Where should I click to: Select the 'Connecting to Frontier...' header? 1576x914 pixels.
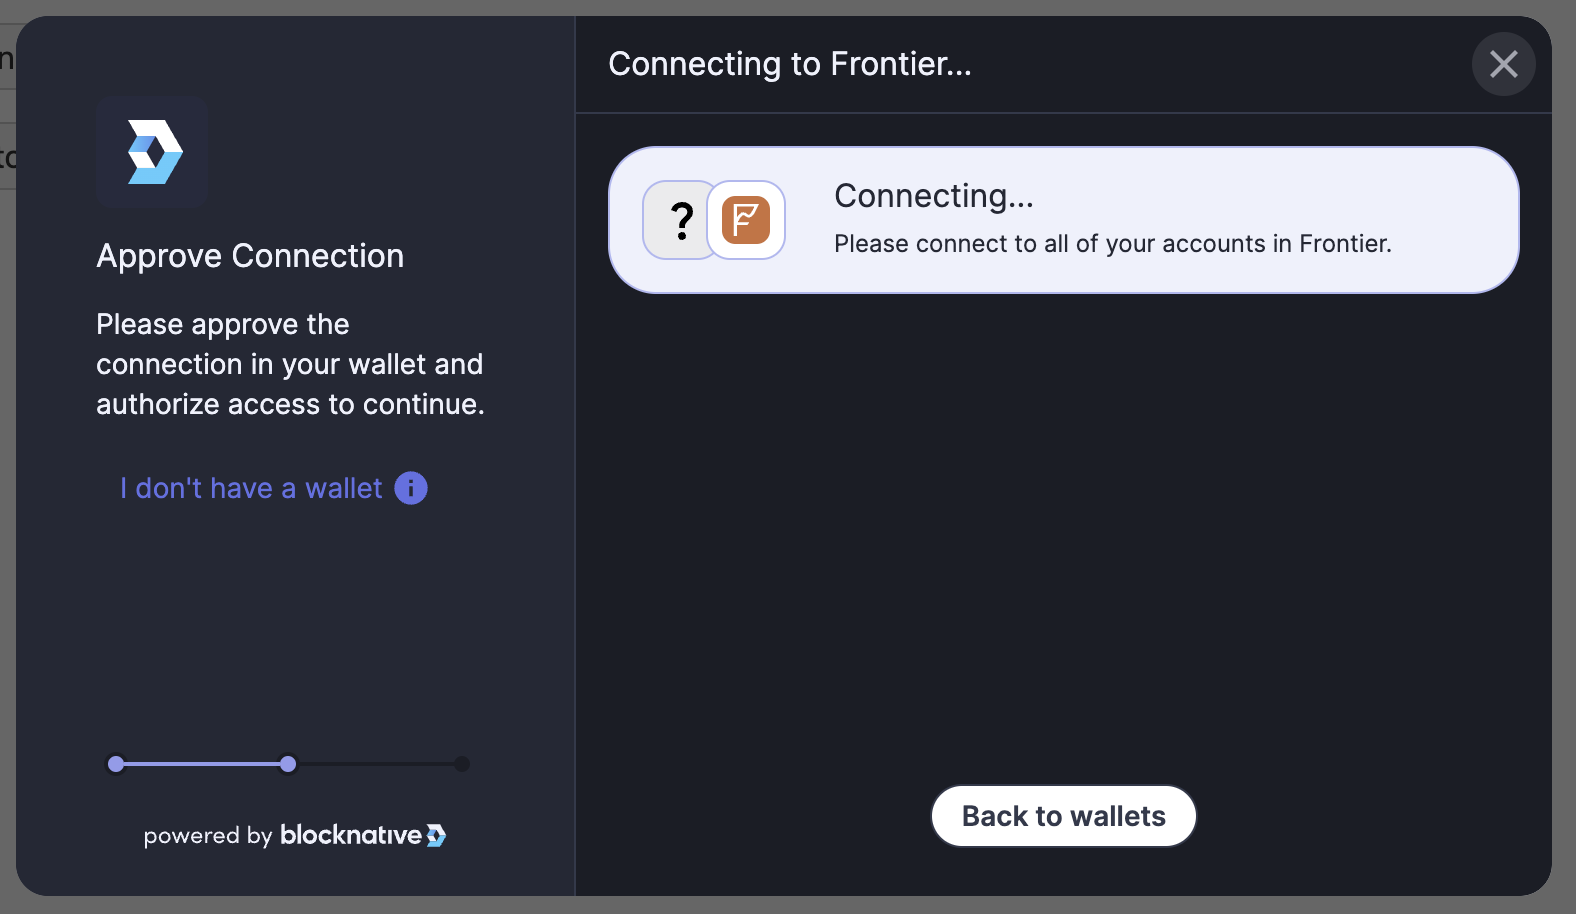[x=790, y=63]
